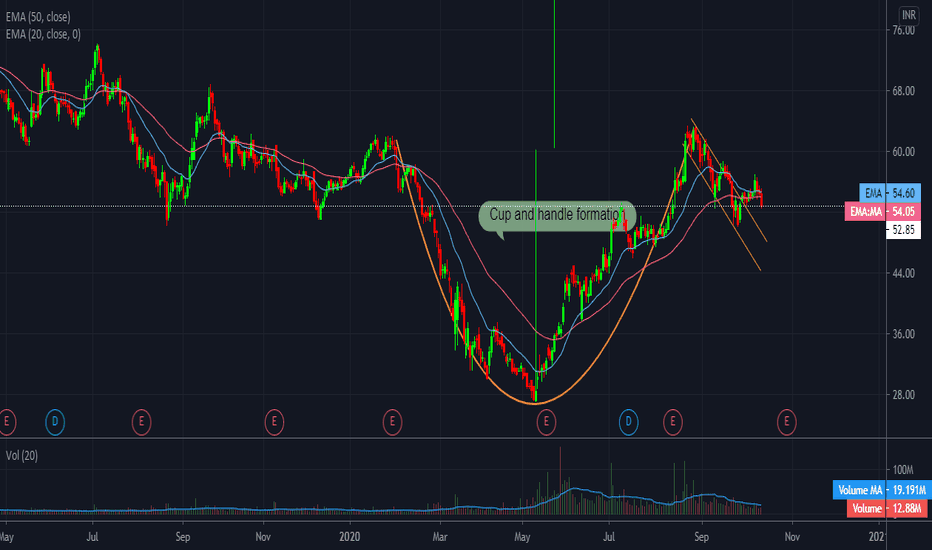Open the dividend D marker above Jul 2020

pos(628,422)
